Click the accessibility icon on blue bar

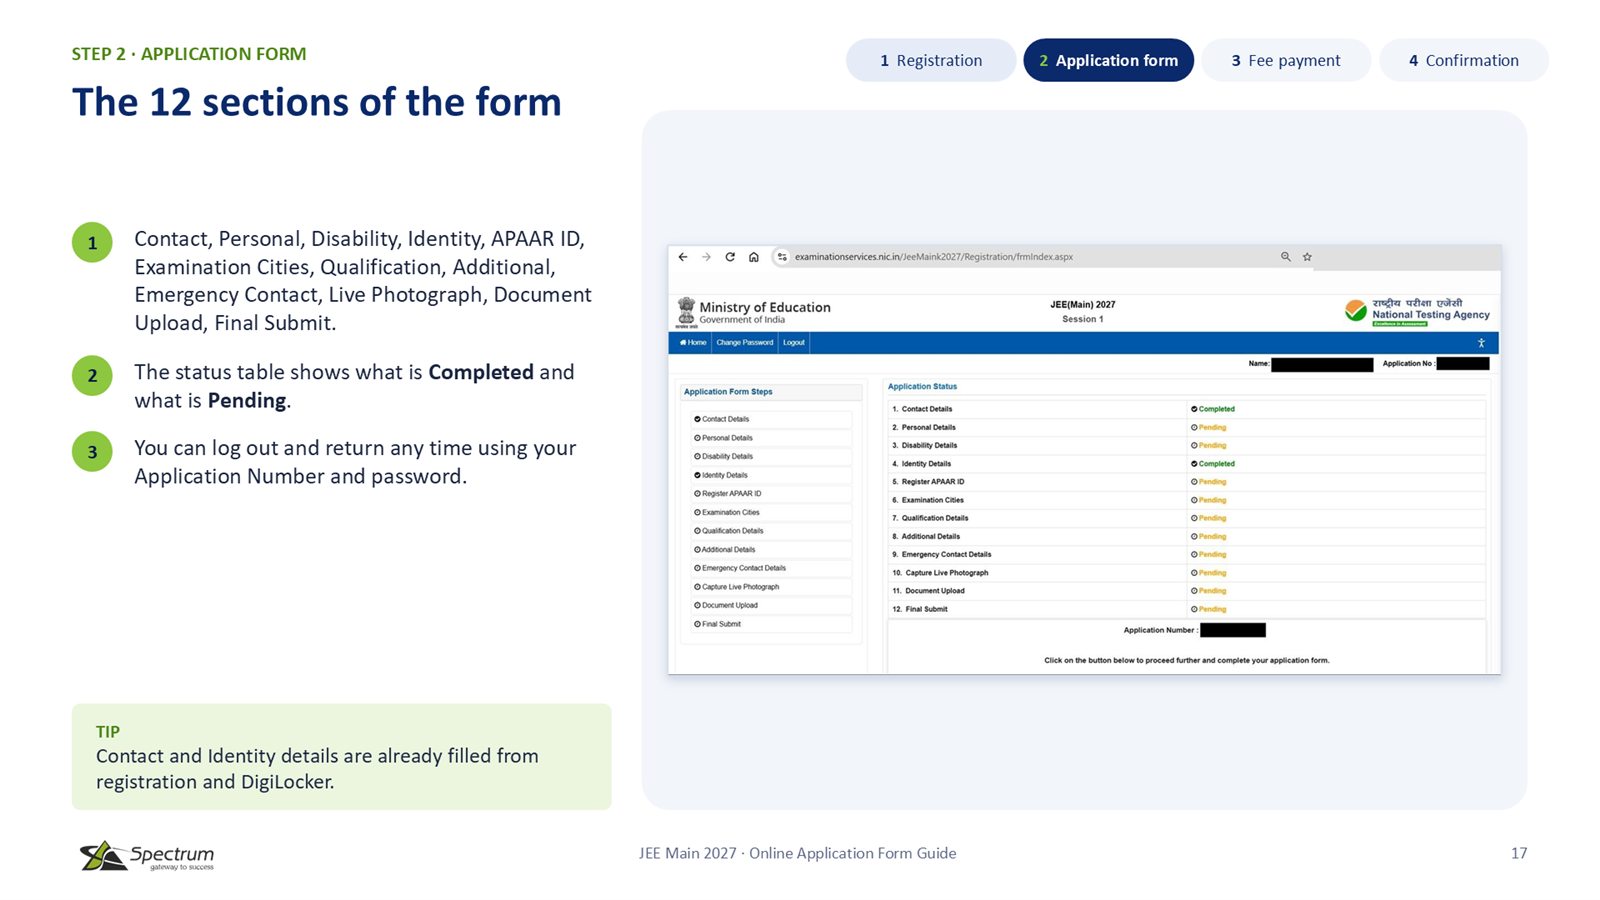pos(1481,343)
